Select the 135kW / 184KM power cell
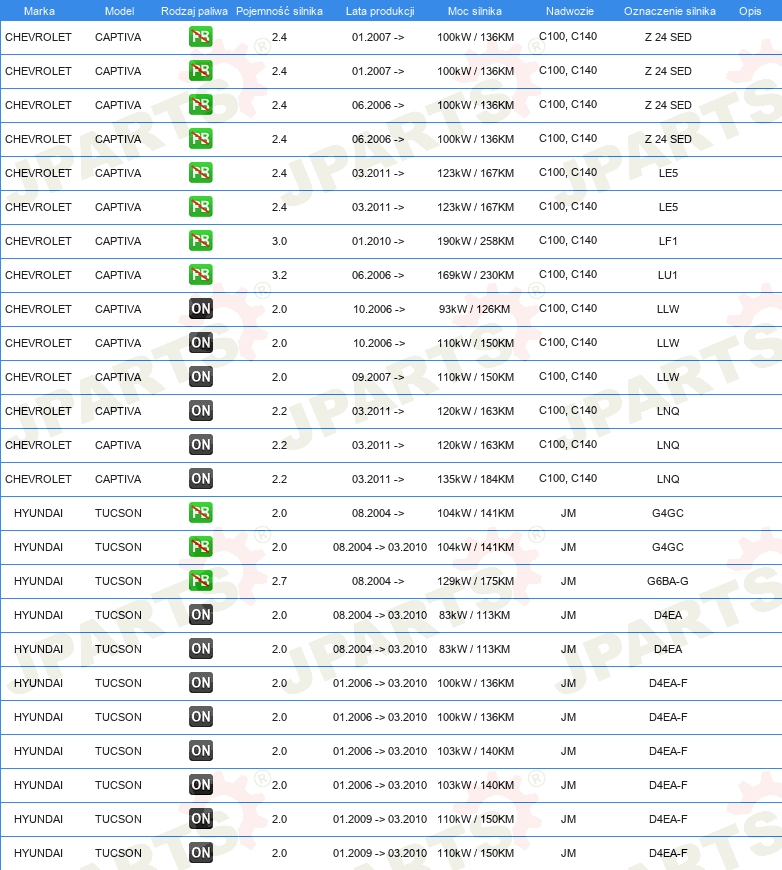Viewport: 782px width, 870px height. pyautogui.click(x=476, y=479)
